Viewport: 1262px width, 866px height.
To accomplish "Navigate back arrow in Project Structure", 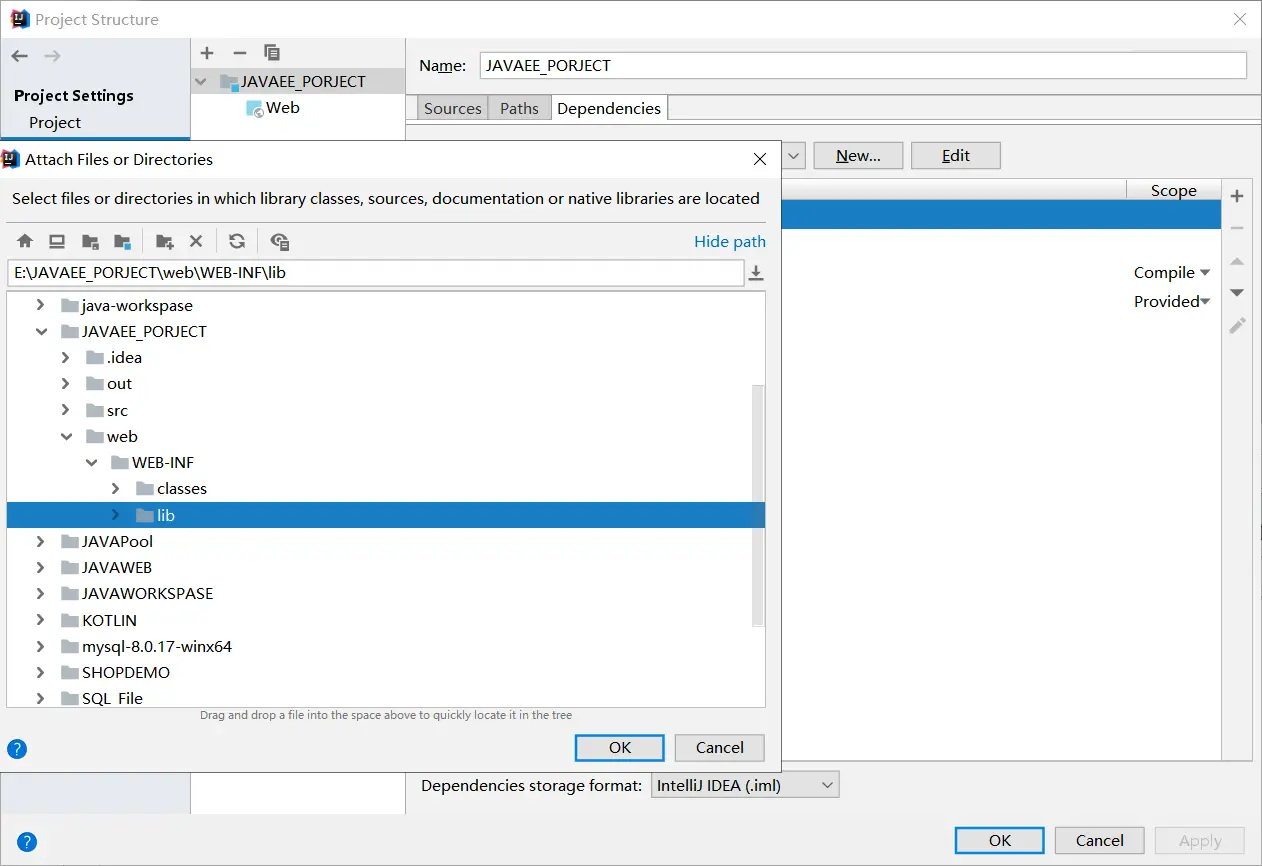I will tap(20, 56).
